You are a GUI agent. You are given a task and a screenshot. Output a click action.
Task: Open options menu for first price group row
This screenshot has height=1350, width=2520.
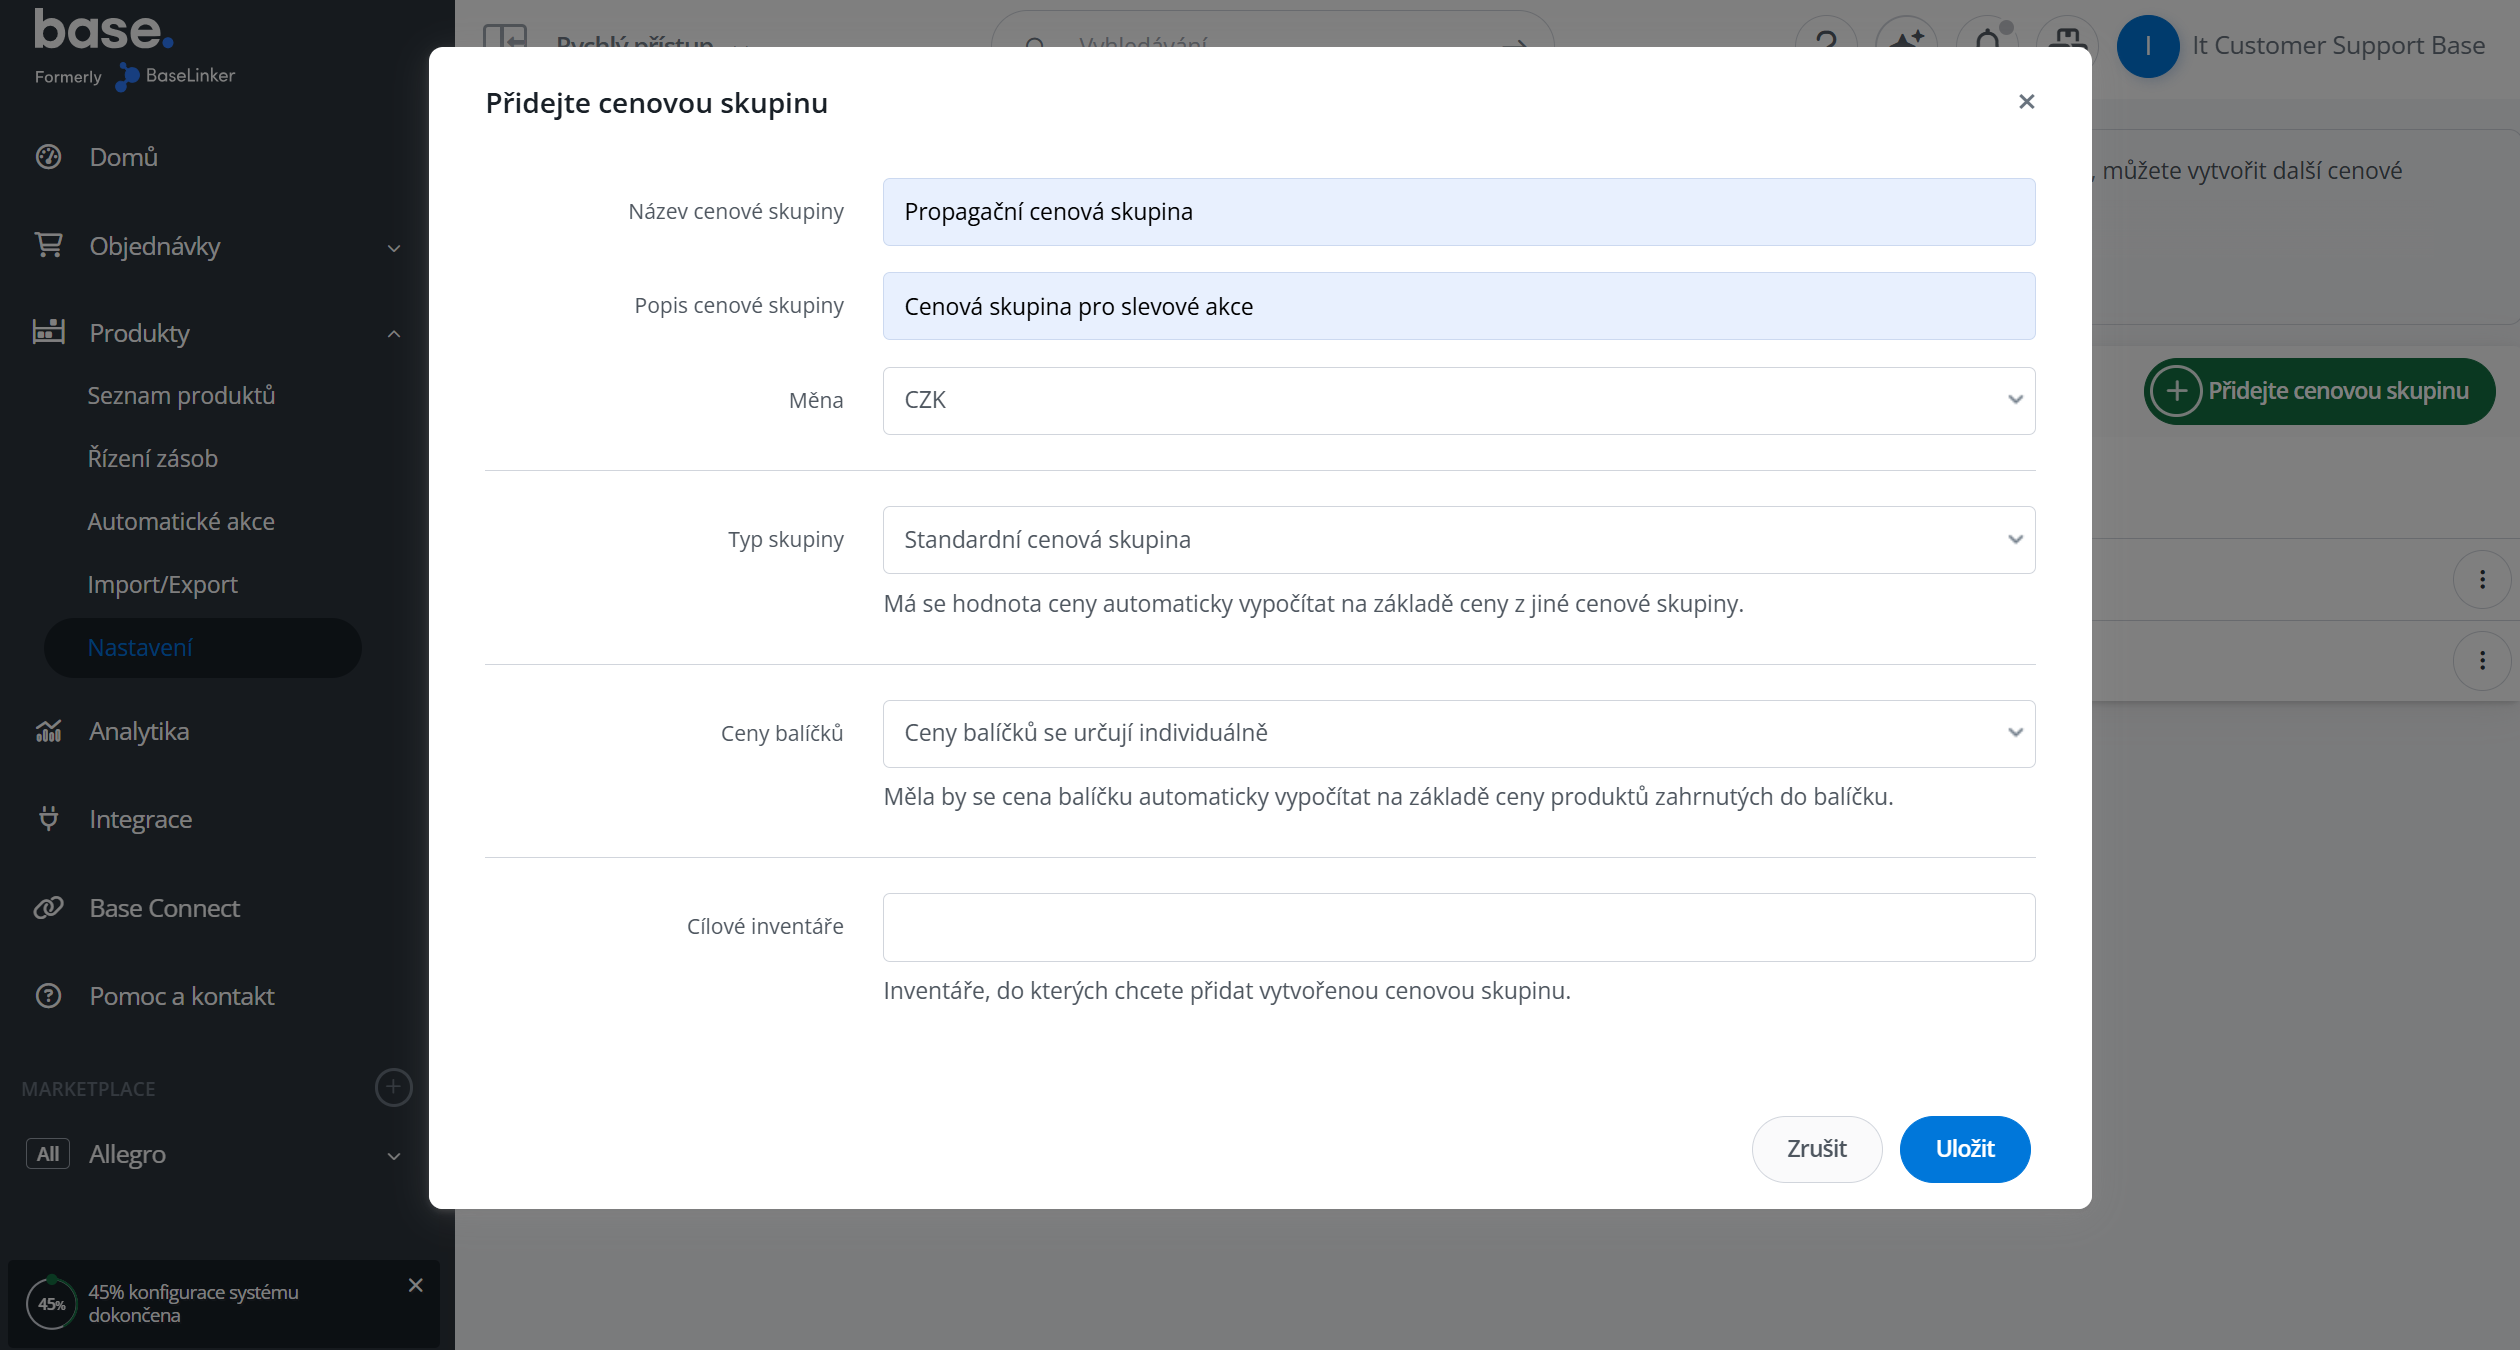[x=2482, y=580]
